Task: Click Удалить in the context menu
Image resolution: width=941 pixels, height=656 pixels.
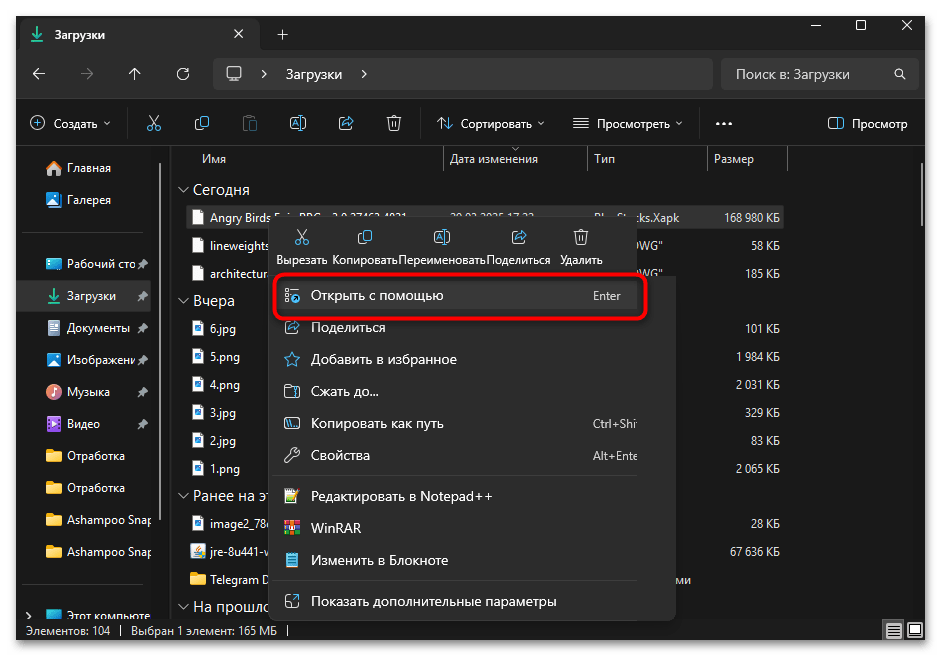Action: click(x=581, y=247)
